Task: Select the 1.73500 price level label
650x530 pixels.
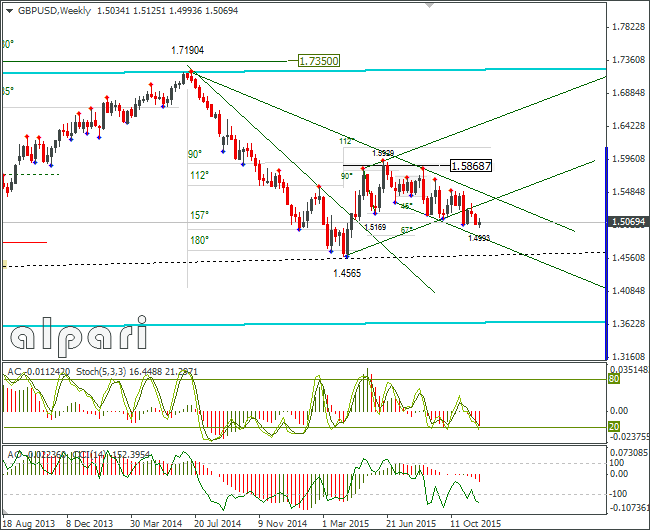Action: [x=318, y=61]
